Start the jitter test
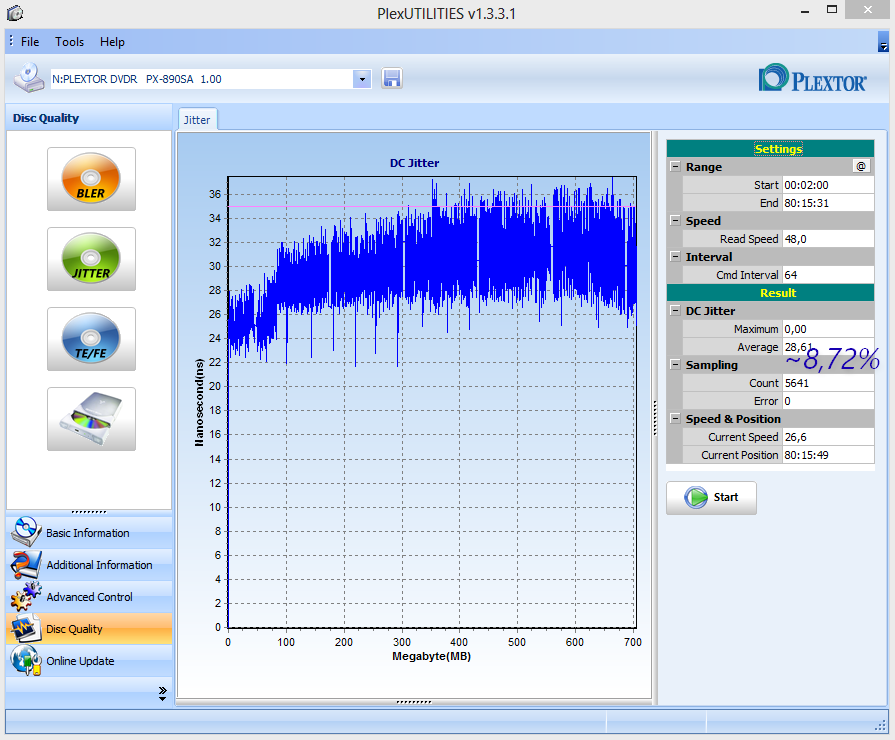The image size is (895, 740). pyautogui.click(x=711, y=497)
